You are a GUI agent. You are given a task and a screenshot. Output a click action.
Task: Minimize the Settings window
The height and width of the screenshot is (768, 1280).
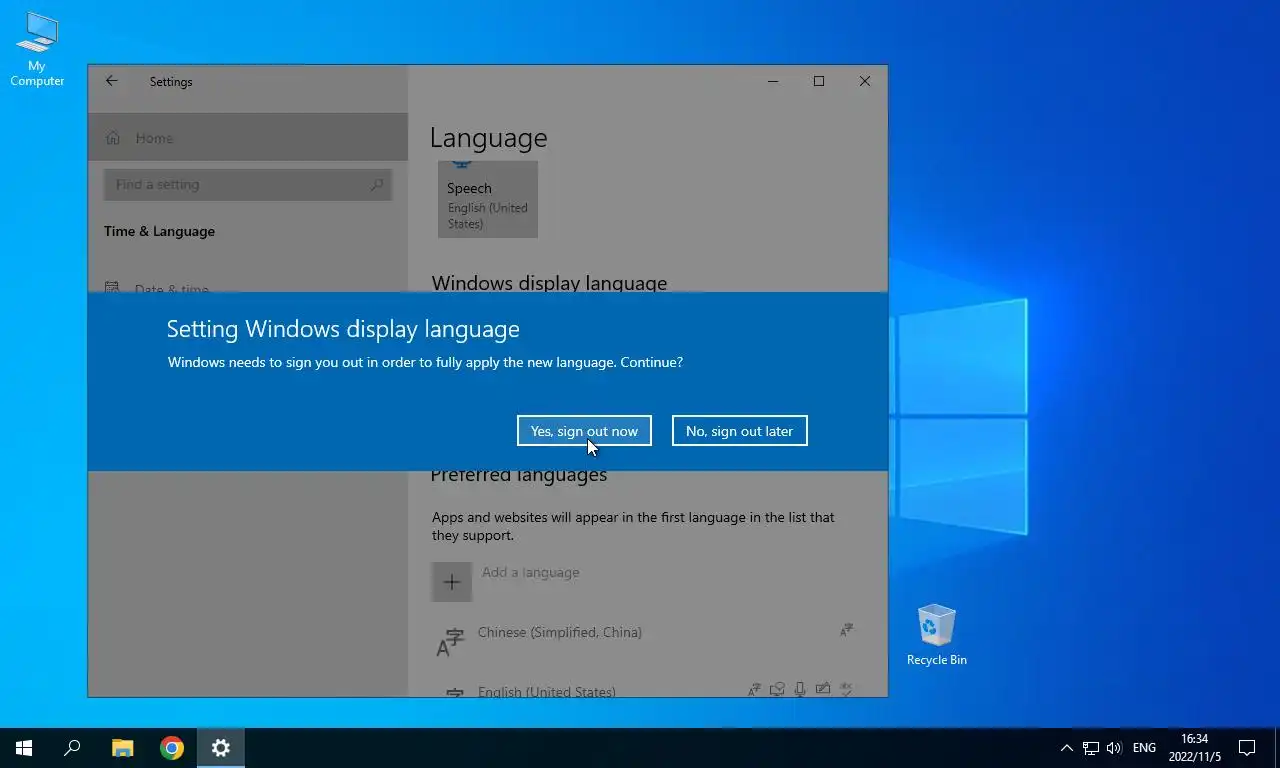(x=773, y=81)
